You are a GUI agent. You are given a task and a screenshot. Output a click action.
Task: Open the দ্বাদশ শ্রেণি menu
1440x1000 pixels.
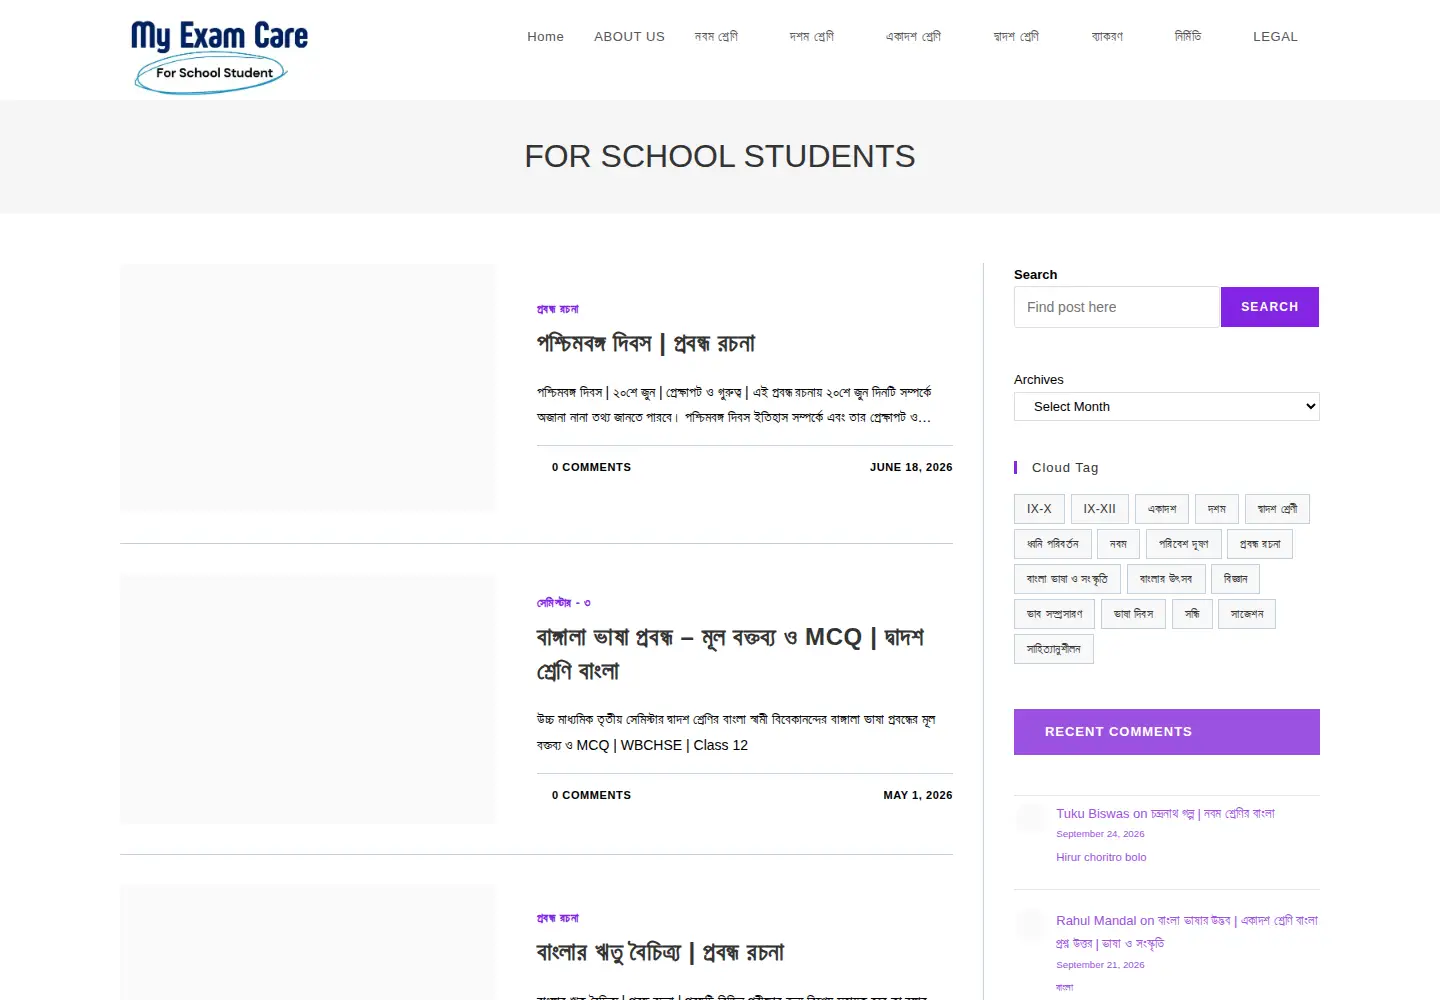click(1016, 37)
